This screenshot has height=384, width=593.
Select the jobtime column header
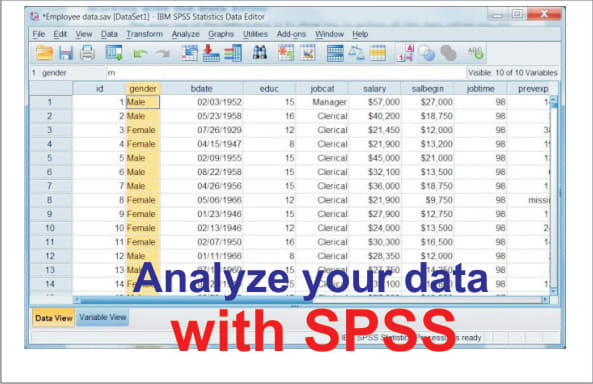pyautogui.click(x=481, y=89)
